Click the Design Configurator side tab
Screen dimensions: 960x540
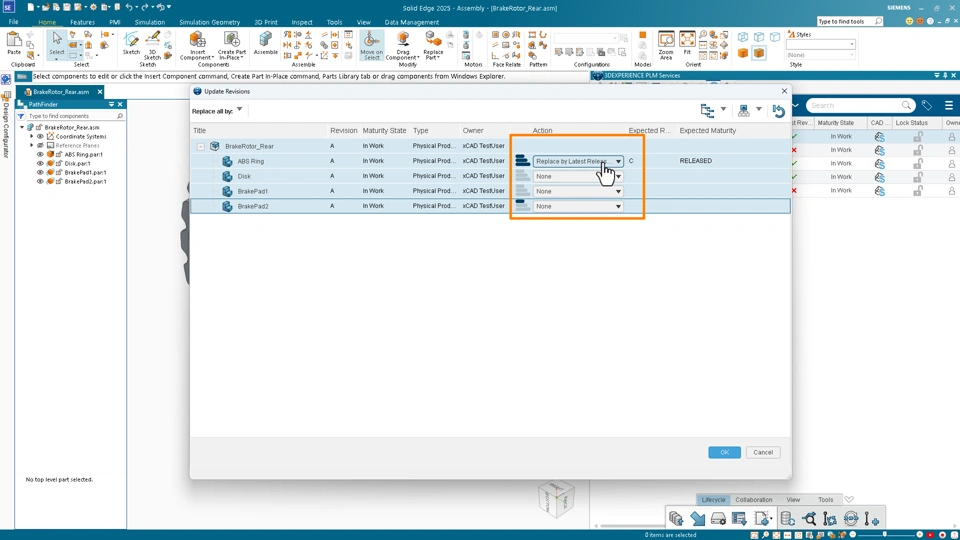(x=7, y=126)
